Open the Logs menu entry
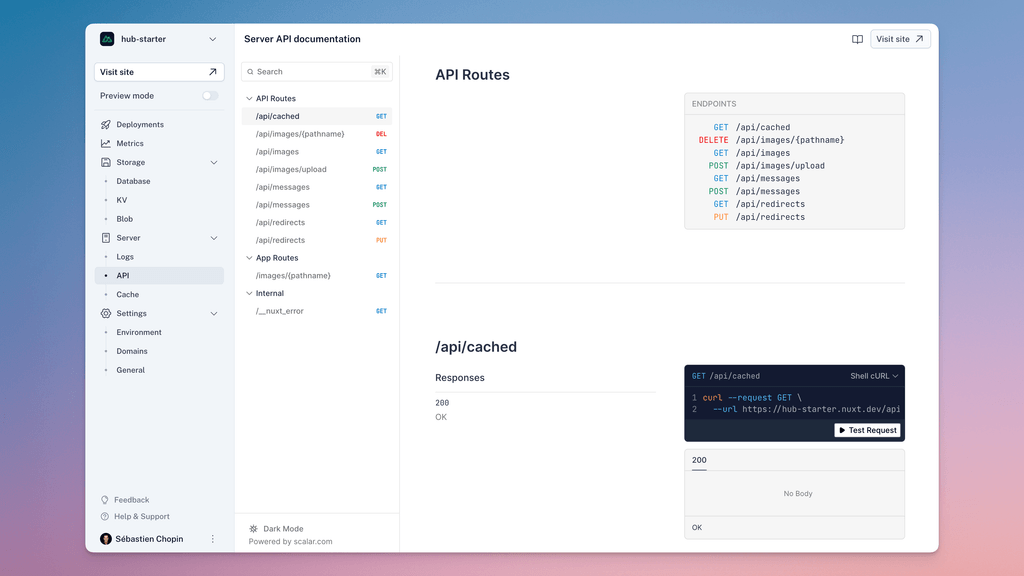The image size is (1024, 576). (125, 256)
